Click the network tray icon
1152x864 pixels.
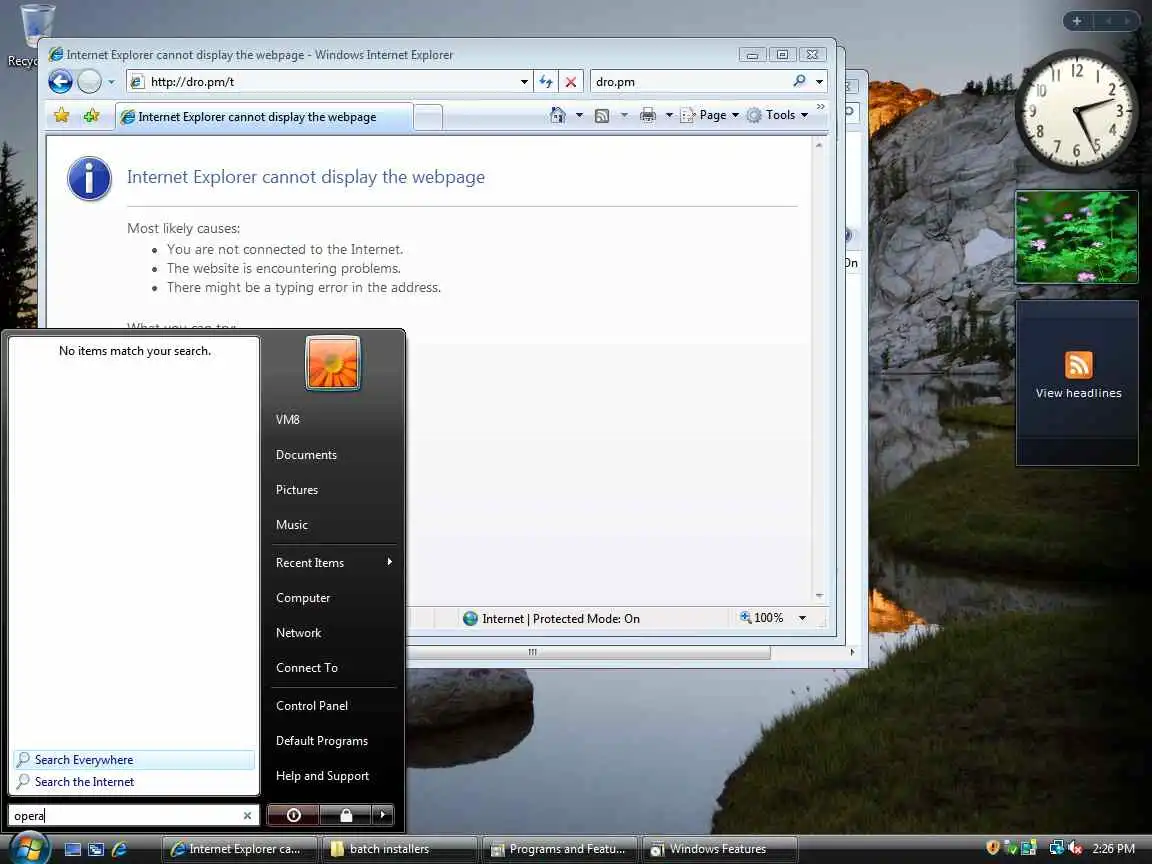click(1056, 848)
